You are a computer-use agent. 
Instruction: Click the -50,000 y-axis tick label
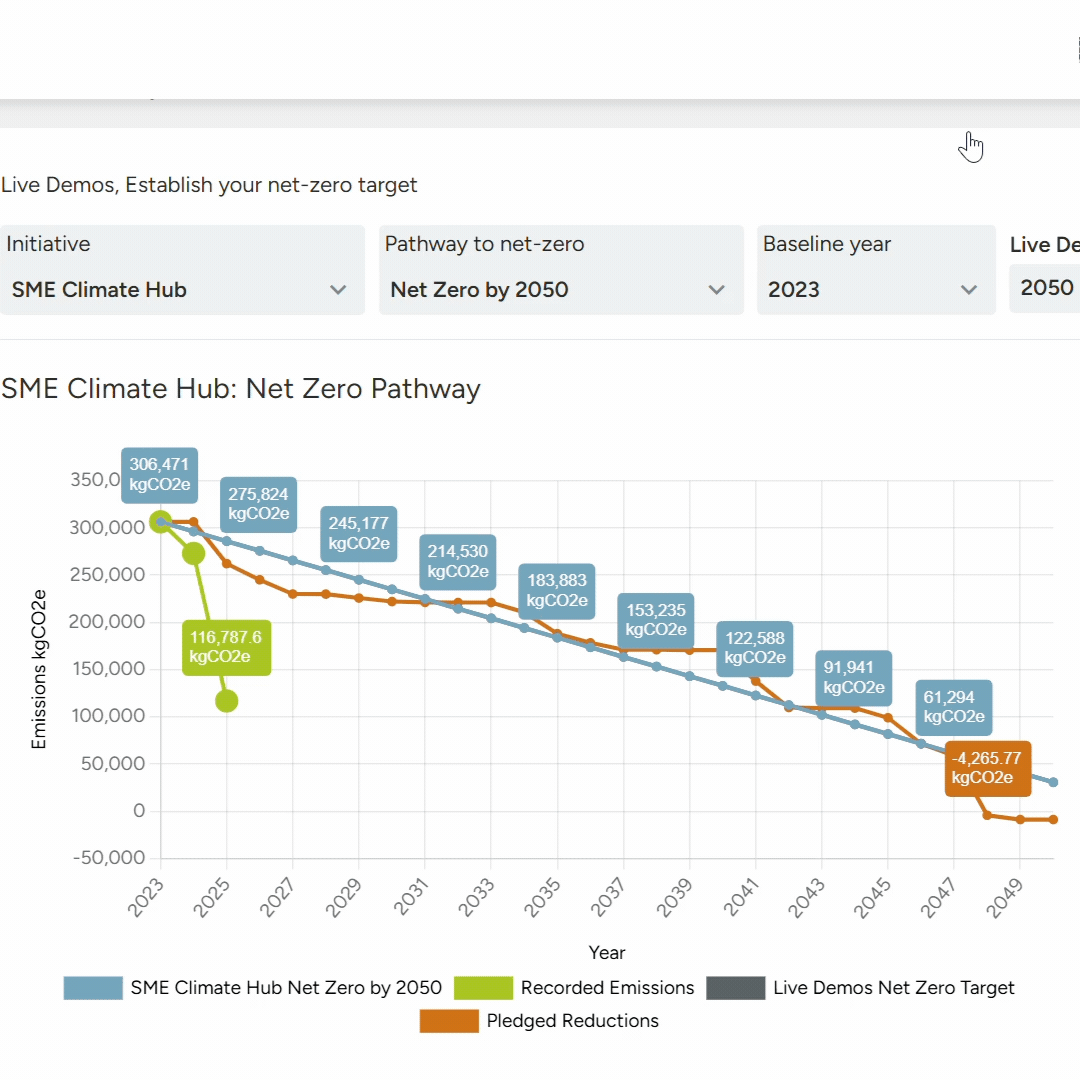[109, 858]
